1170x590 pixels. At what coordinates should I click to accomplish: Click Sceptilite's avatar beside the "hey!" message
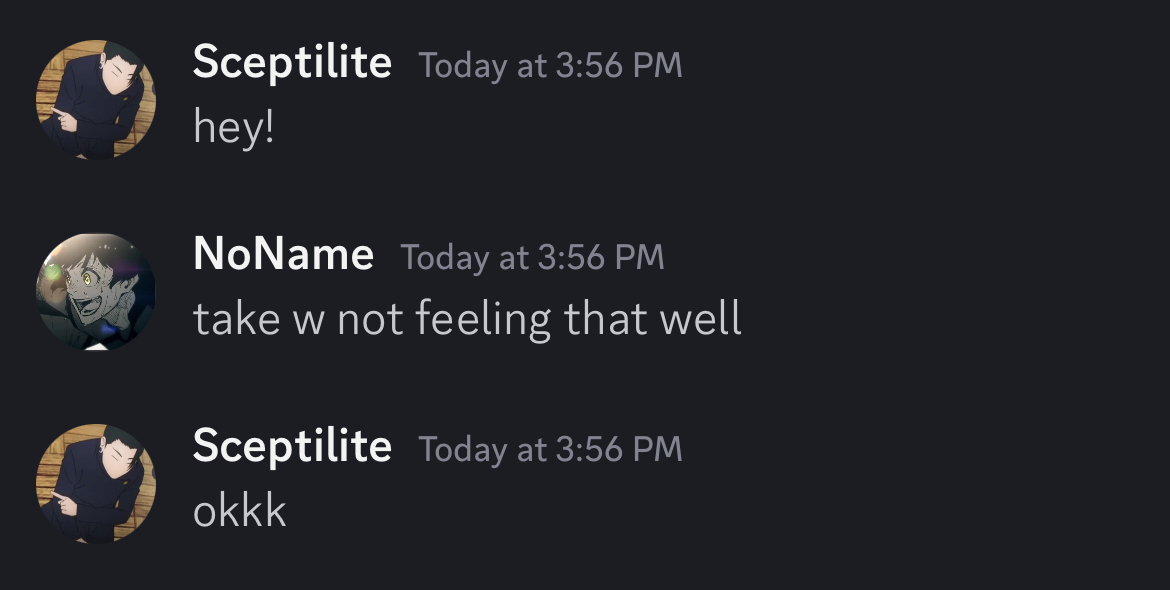pyautogui.click(x=96, y=100)
